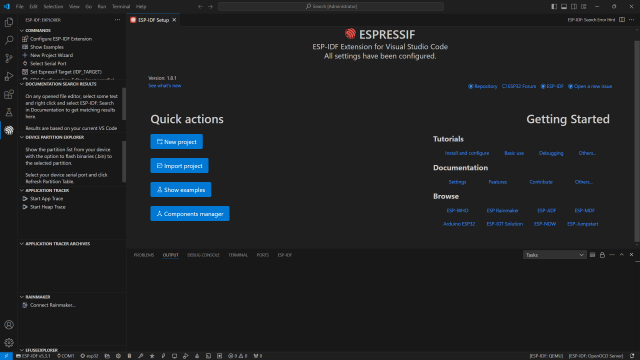Open the Tasks output channel dropdown
This screenshot has width=640, height=360.
555,255
